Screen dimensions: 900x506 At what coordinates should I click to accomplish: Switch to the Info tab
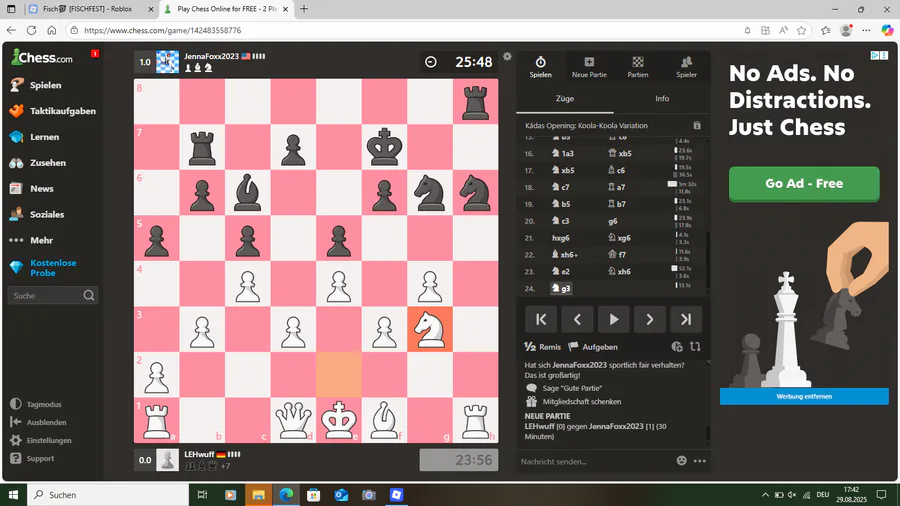[662, 99]
